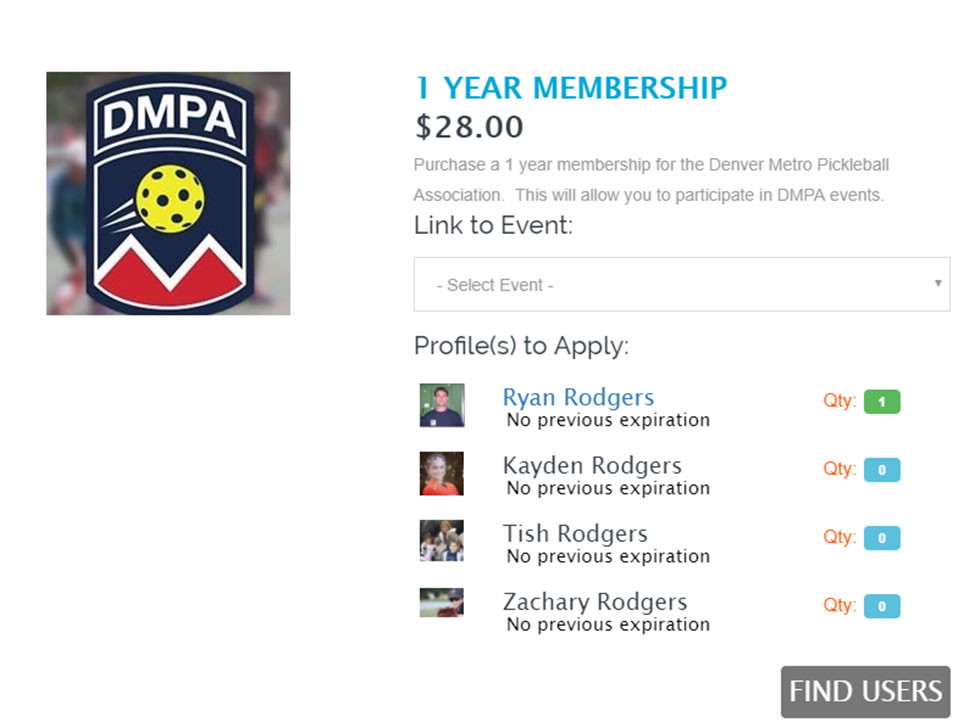975x728 pixels.
Task: Click Tish Rodgers' profile photo
Action: (x=442, y=541)
